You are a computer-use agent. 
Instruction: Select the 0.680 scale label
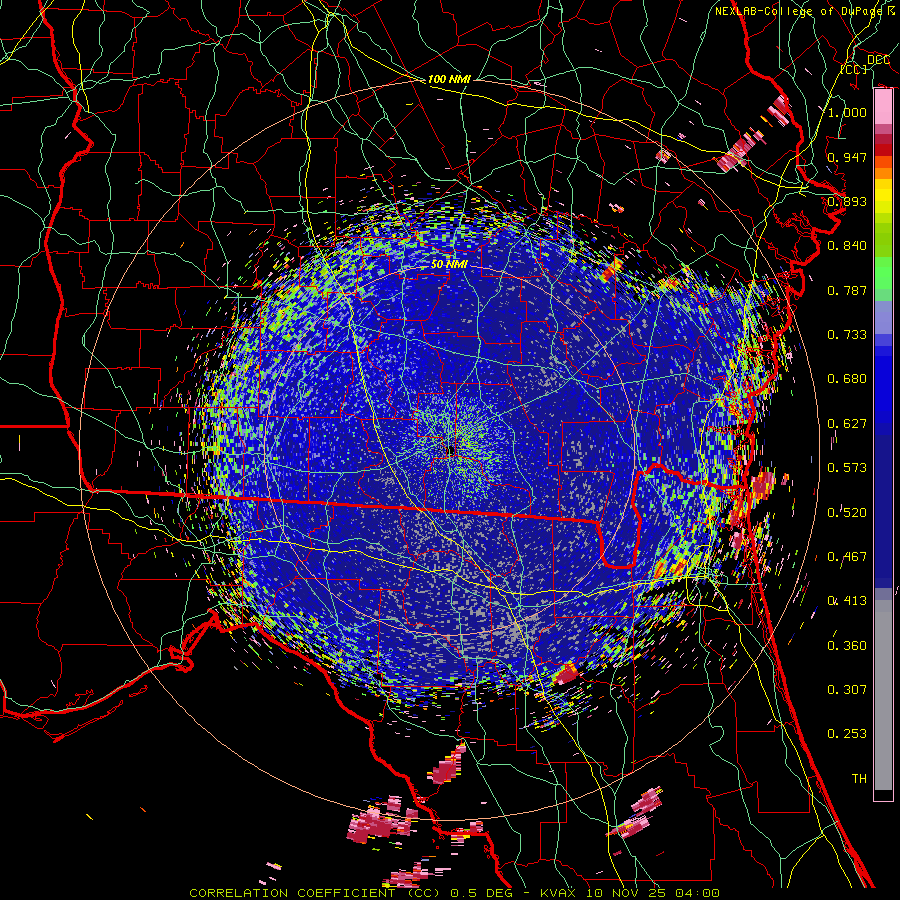pyautogui.click(x=847, y=379)
